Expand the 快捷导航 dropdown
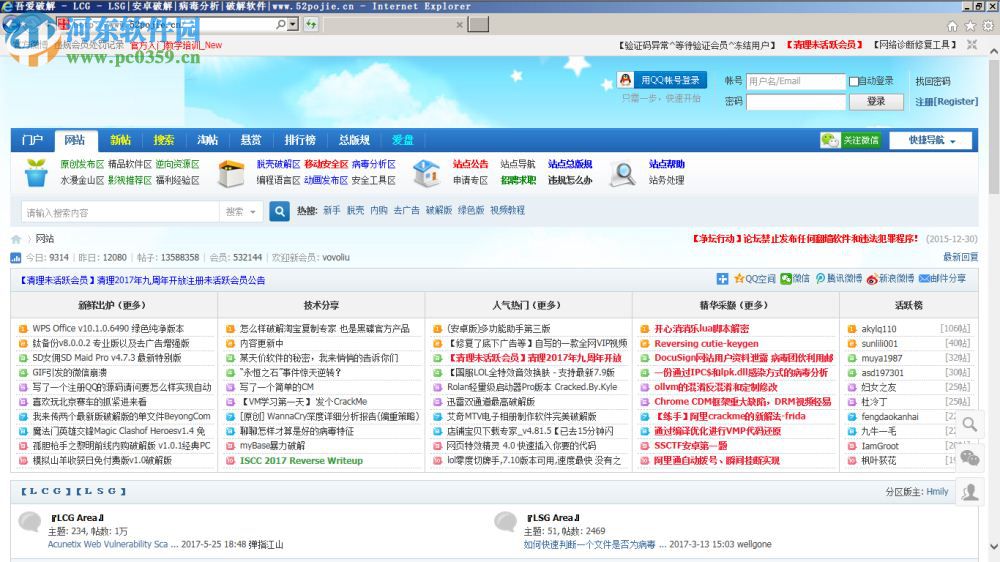This screenshot has width=1000, height=562. click(931, 140)
